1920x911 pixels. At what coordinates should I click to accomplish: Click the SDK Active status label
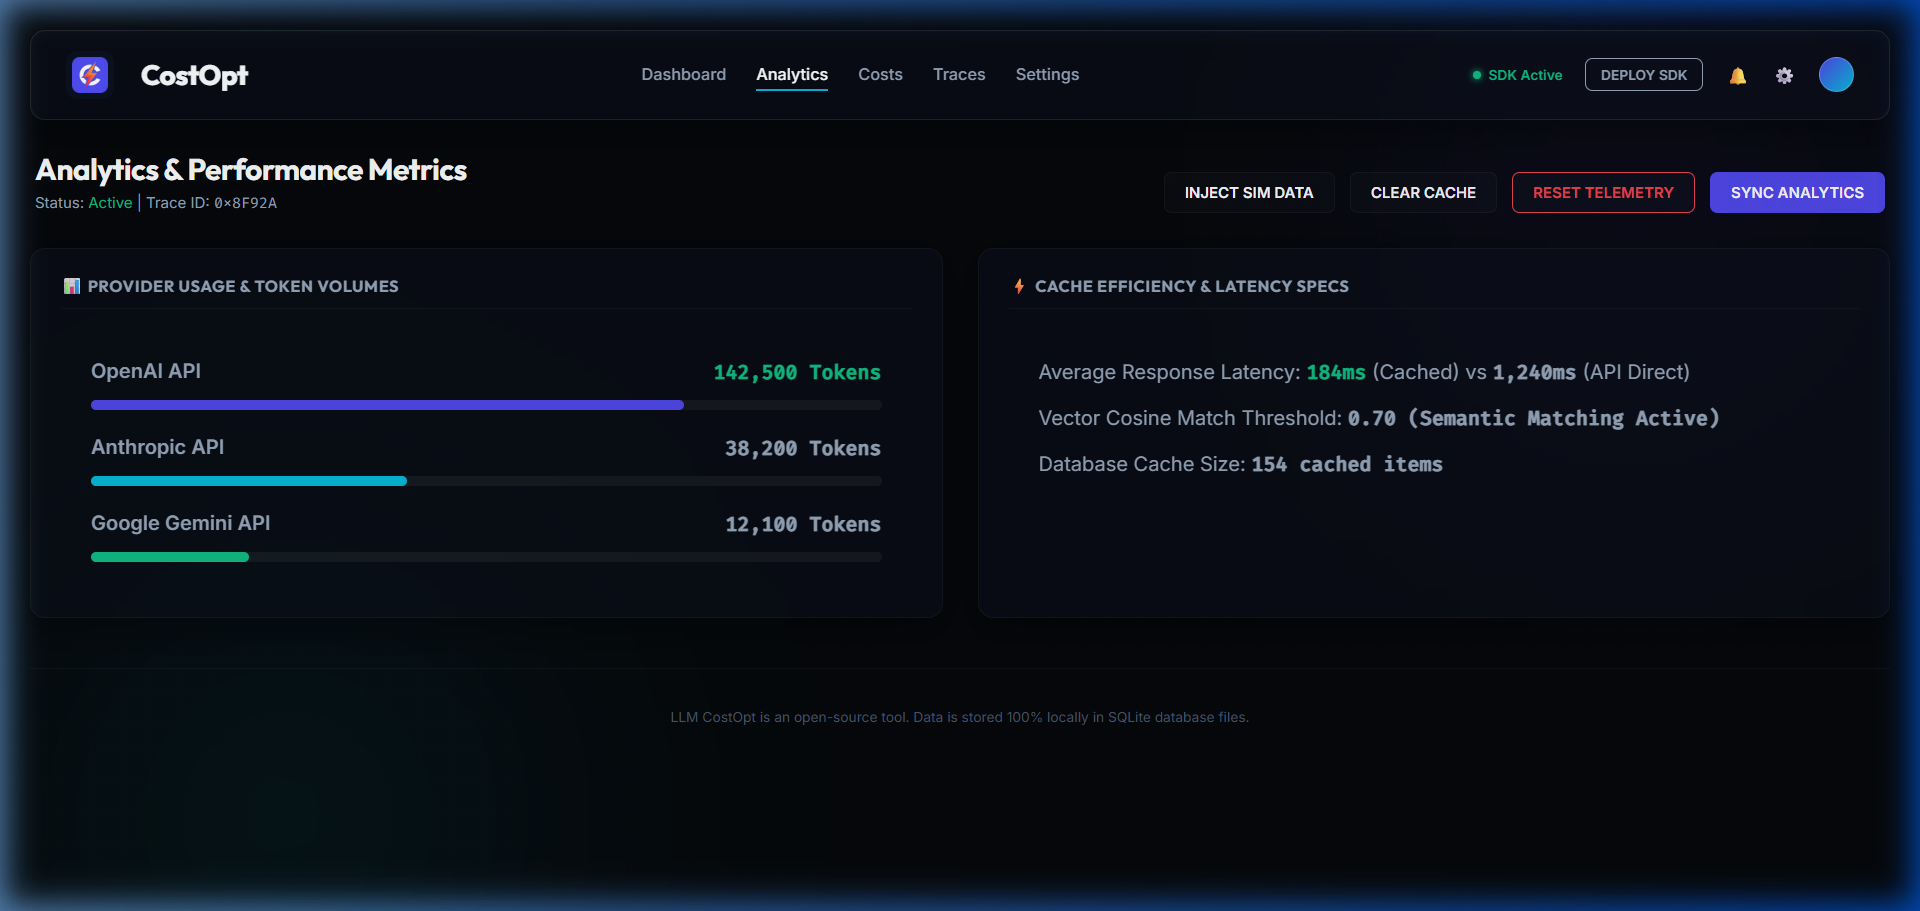pyautogui.click(x=1525, y=75)
